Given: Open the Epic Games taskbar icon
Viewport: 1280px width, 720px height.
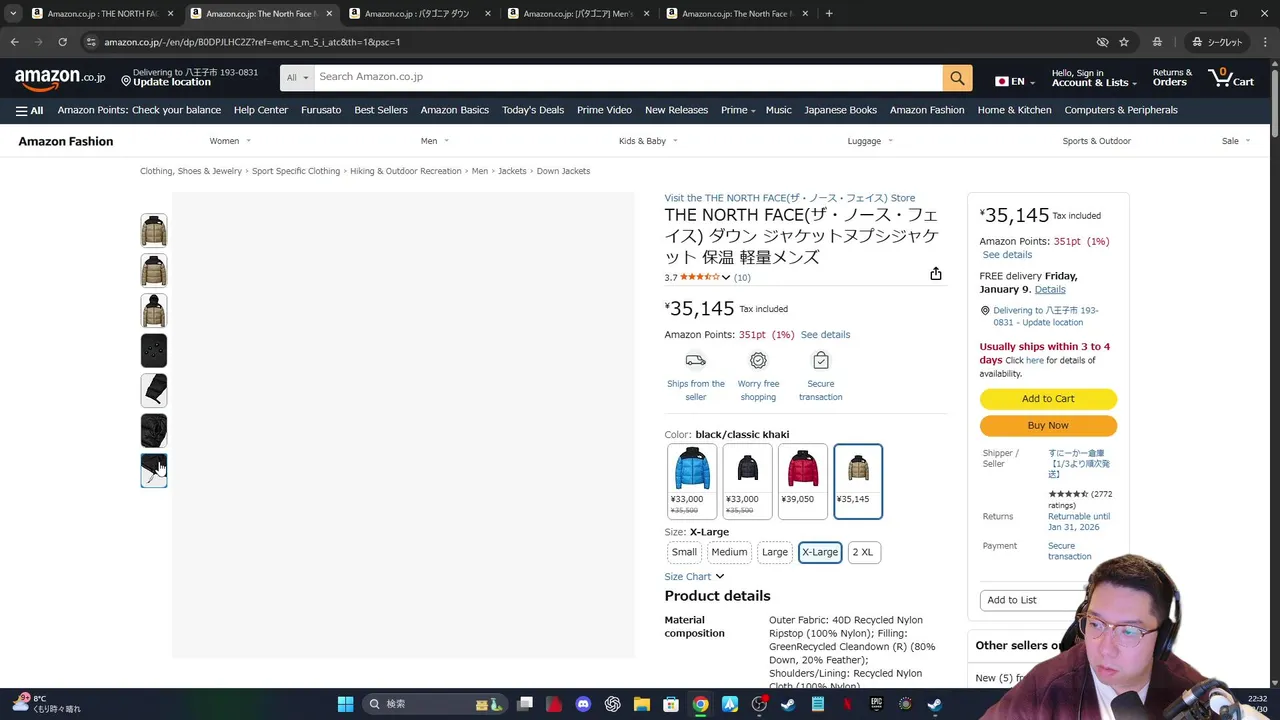Looking at the screenshot, I should (x=876, y=704).
